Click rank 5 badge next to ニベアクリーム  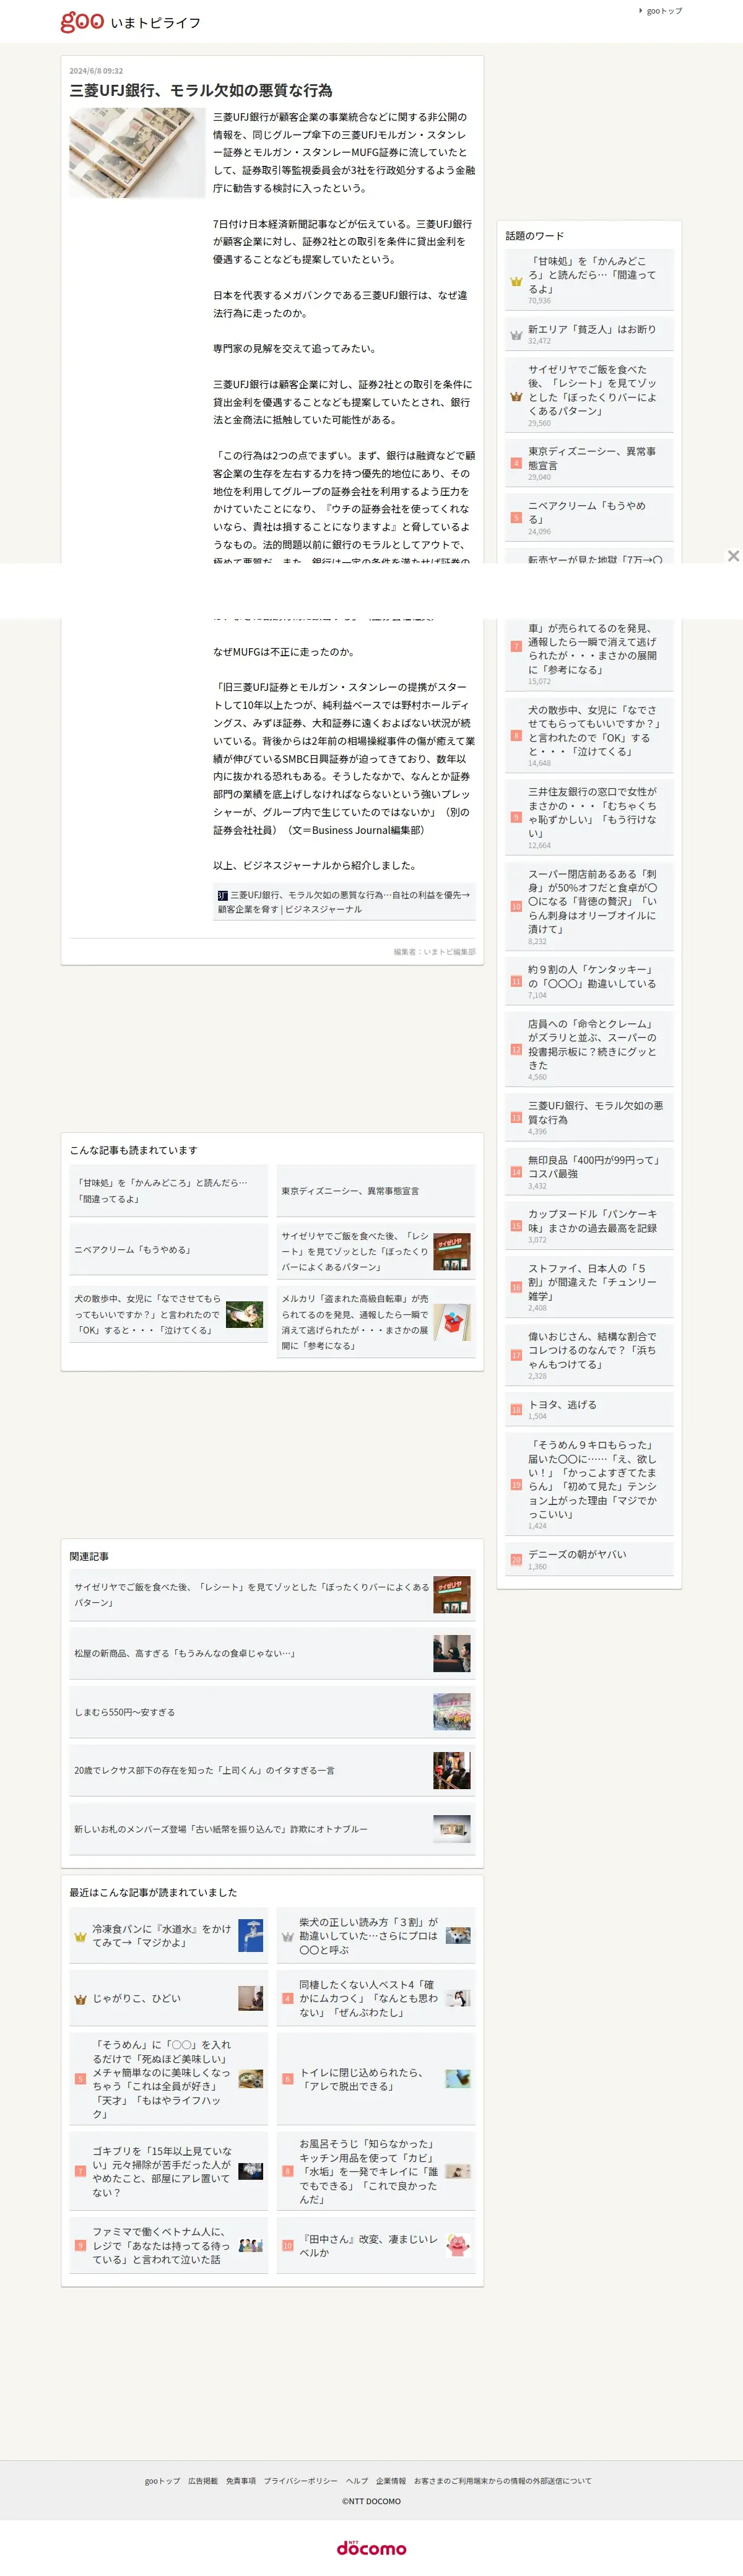[x=516, y=518]
